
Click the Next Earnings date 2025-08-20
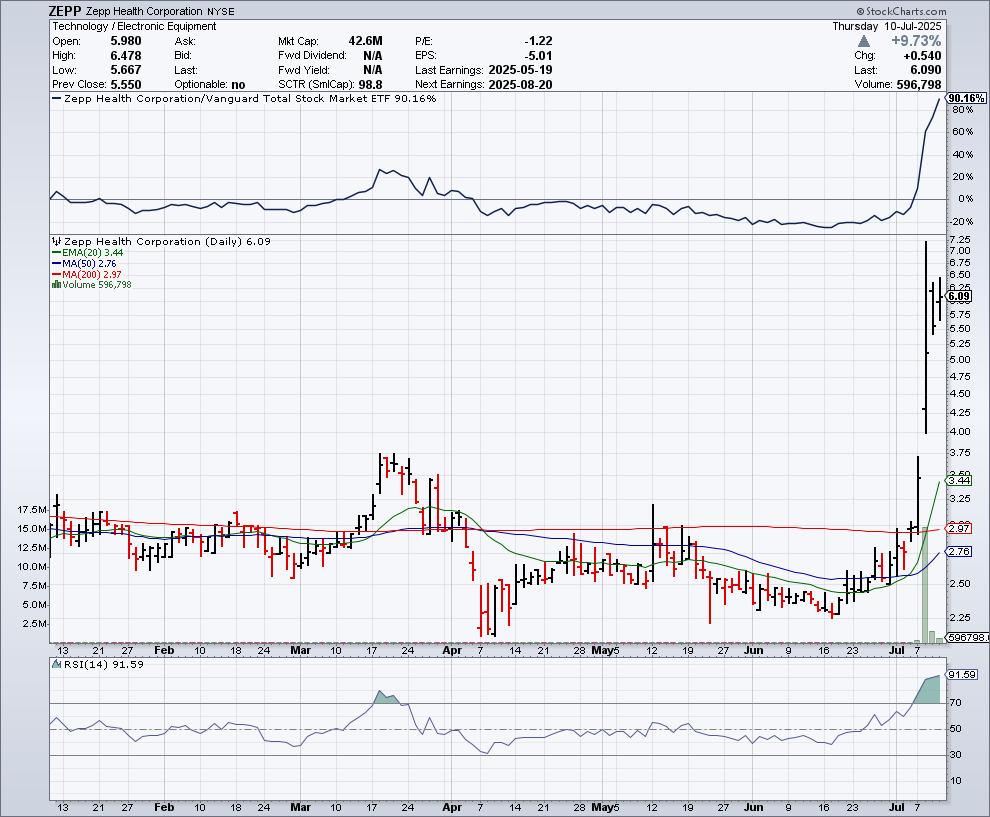click(520, 85)
